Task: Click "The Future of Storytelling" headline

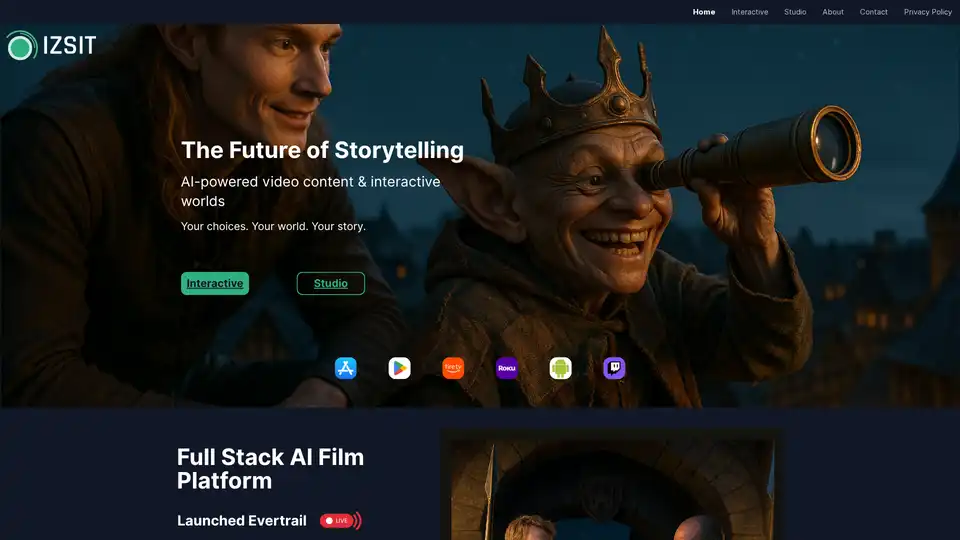Action: click(322, 151)
